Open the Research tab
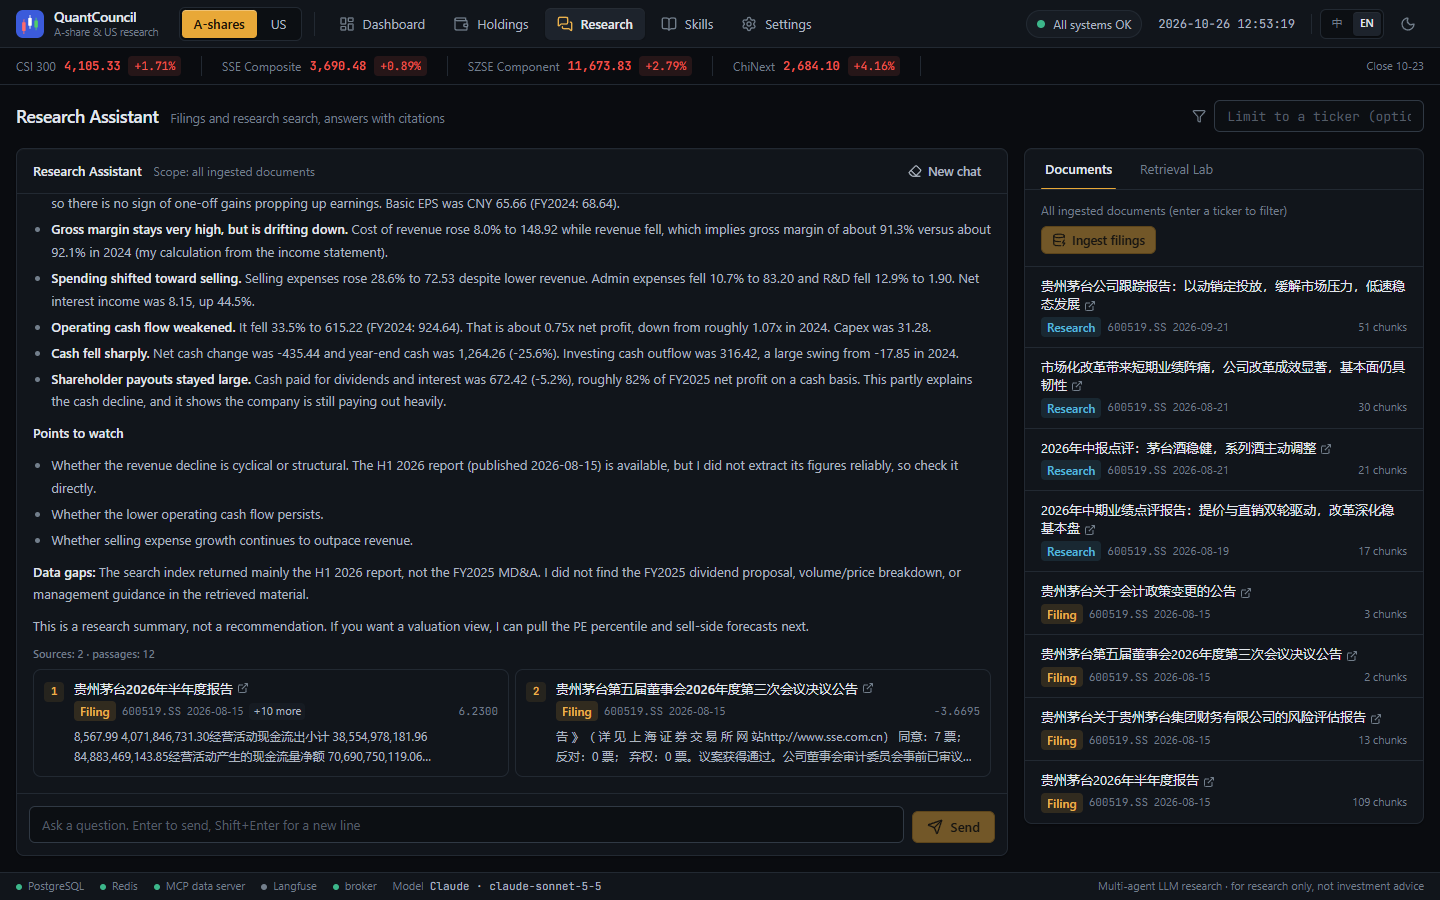1440x900 pixels. click(595, 24)
